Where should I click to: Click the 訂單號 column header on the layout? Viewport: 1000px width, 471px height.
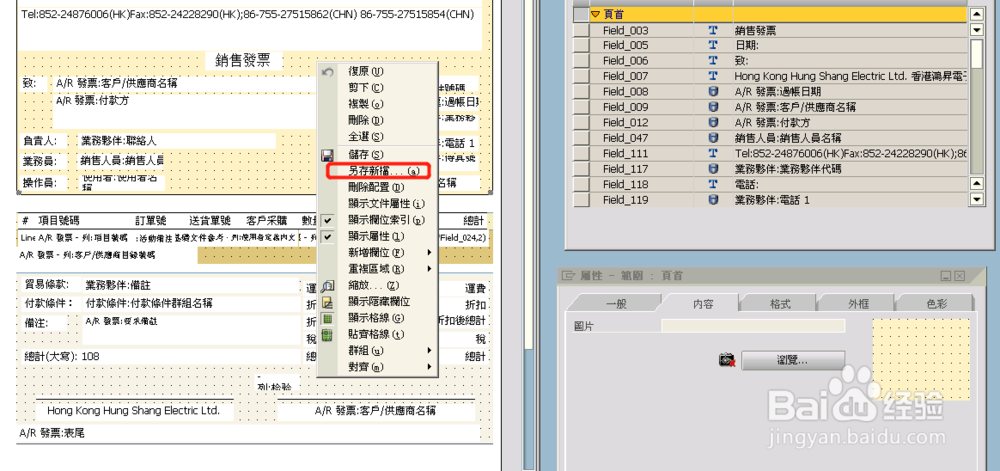(x=150, y=221)
